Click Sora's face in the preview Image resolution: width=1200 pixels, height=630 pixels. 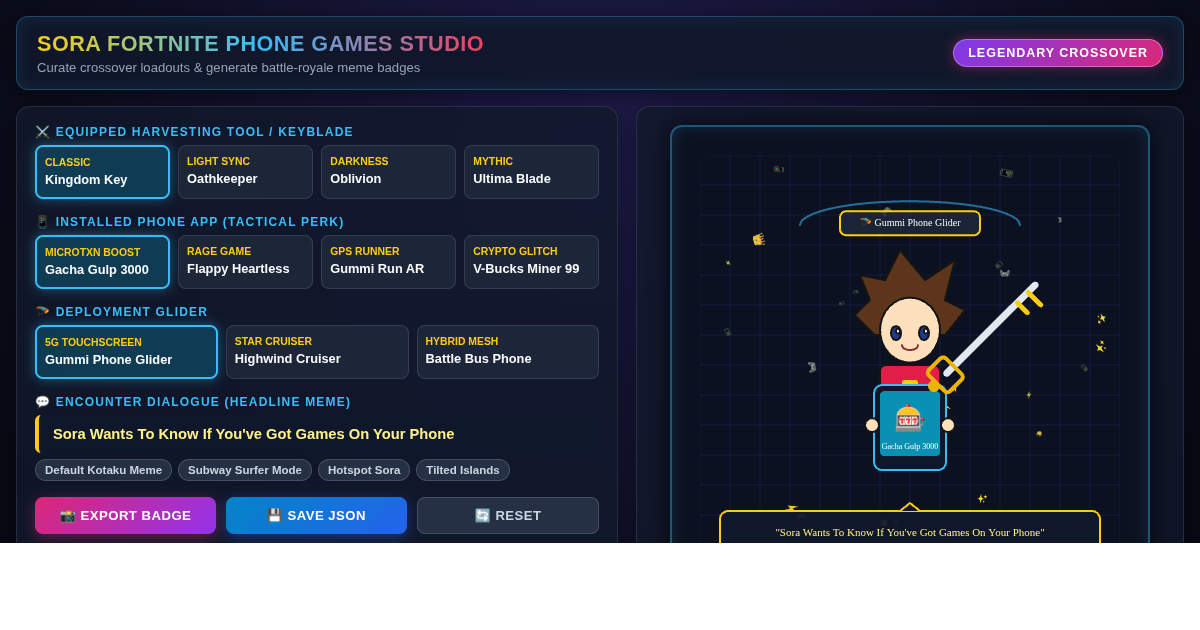(x=910, y=330)
